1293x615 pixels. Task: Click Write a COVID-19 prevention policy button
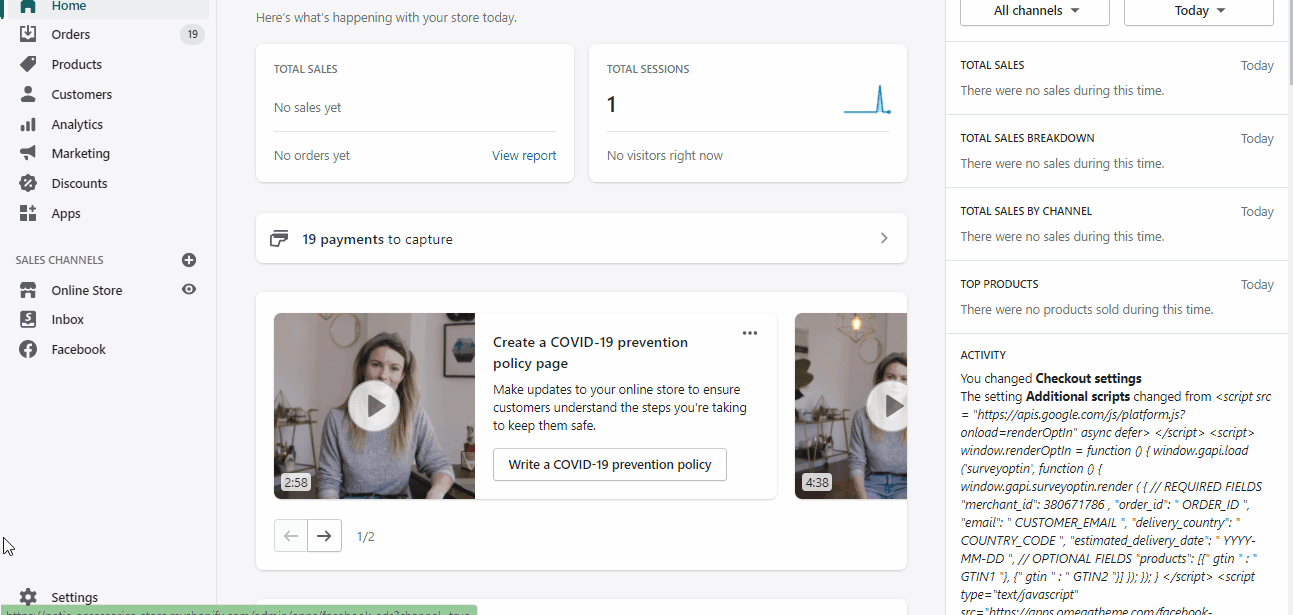[610, 464]
